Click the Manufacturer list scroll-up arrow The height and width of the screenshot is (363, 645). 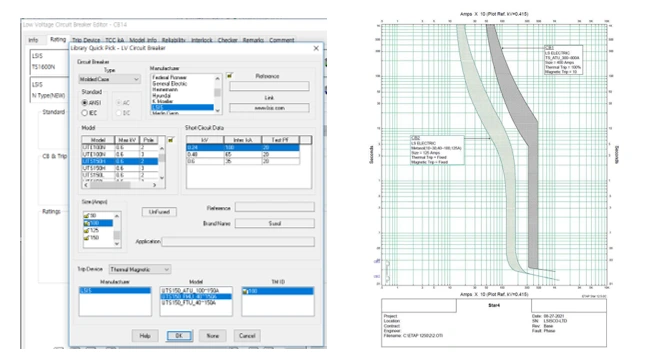coord(217,78)
